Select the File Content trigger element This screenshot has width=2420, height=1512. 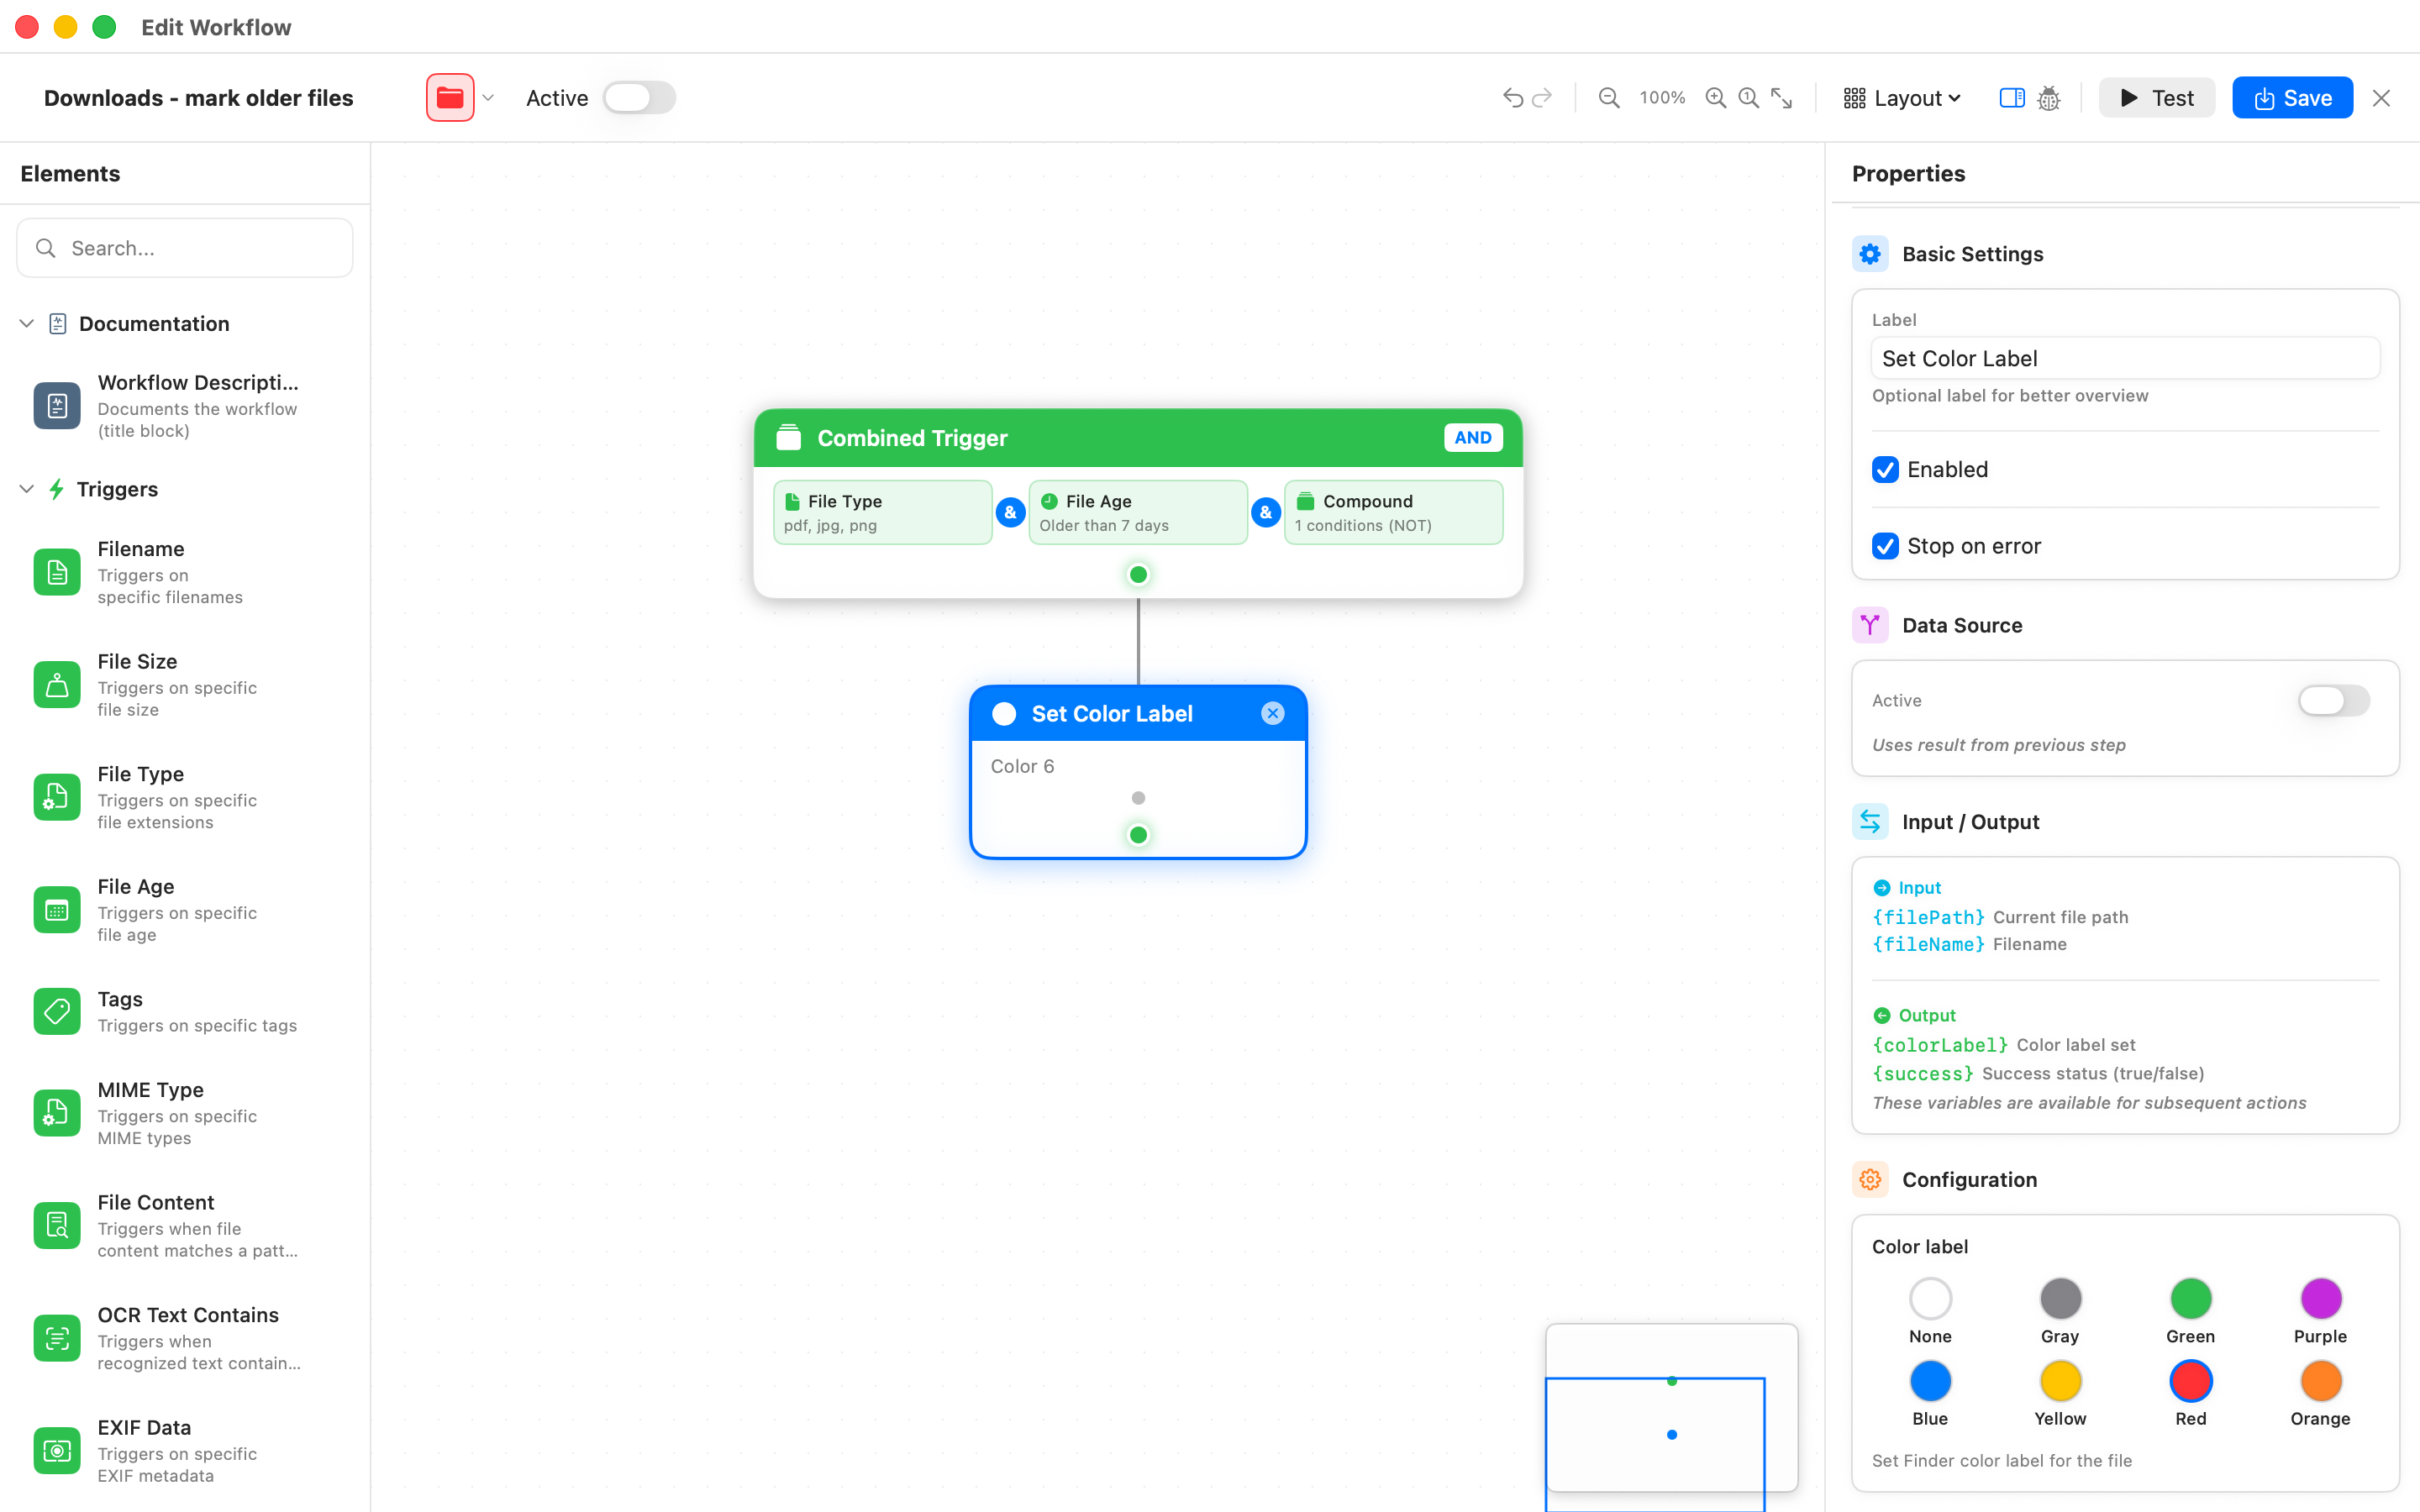pyautogui.click(x=185, y=1226)
